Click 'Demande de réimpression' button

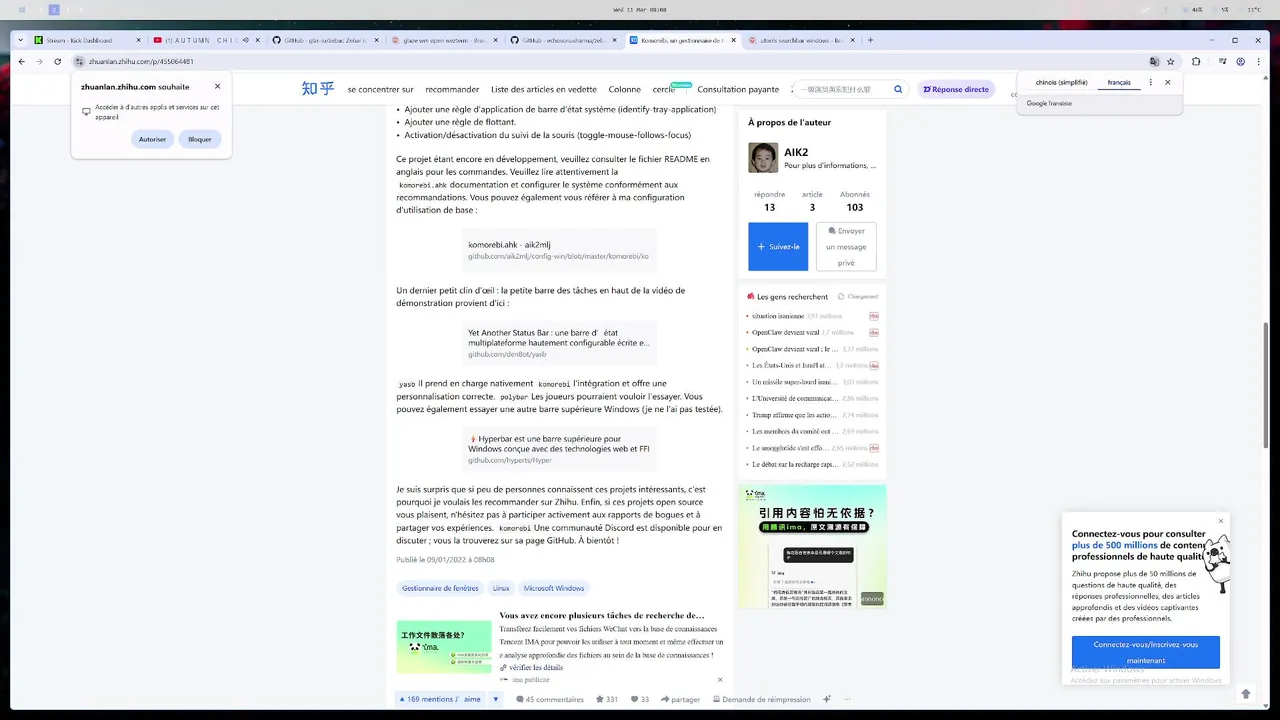tap(761, 699)
